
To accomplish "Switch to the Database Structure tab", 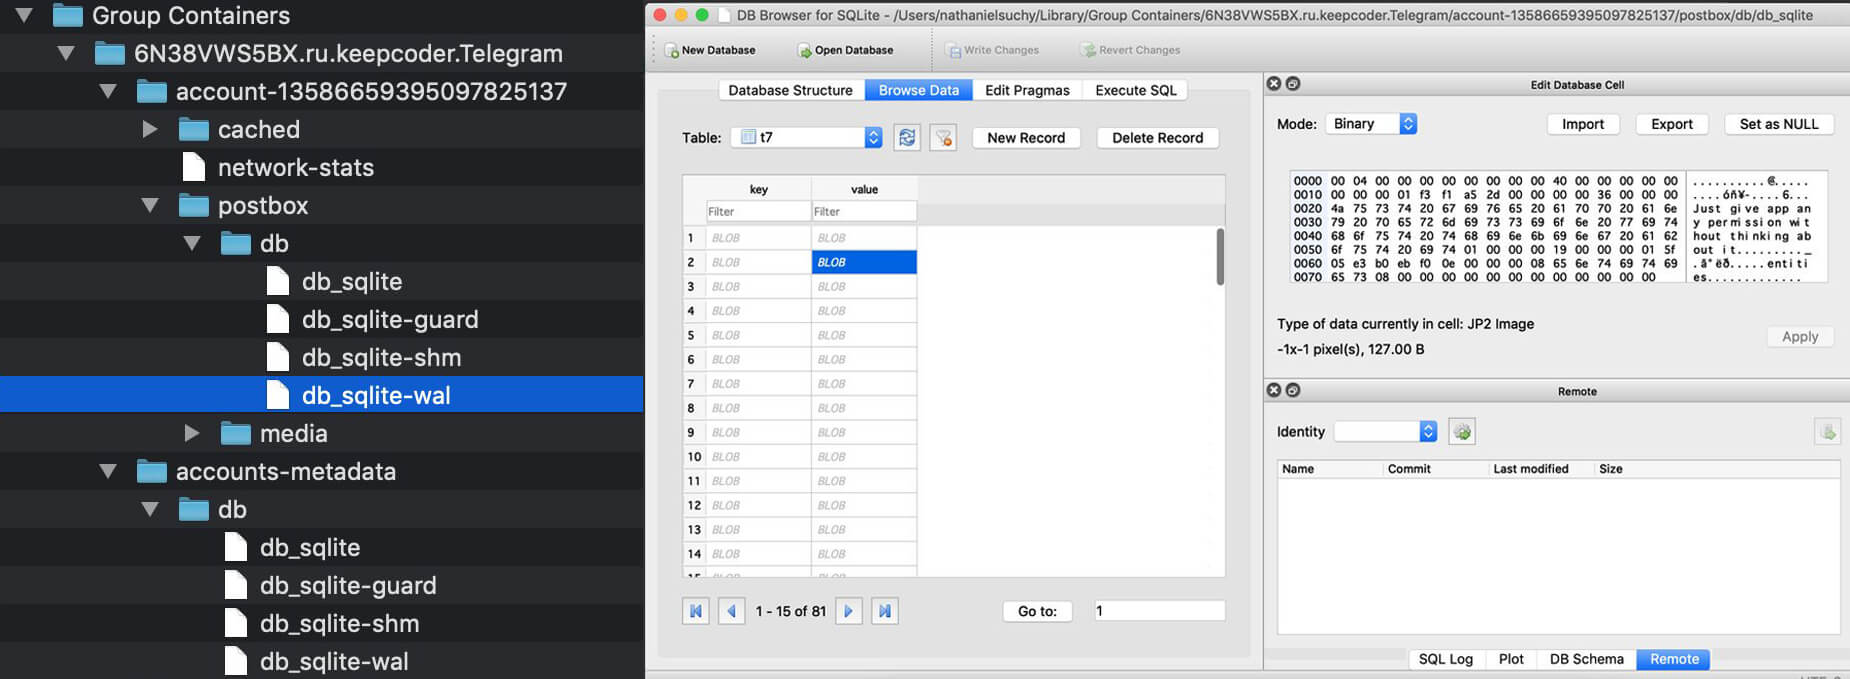I will (790, 90).
